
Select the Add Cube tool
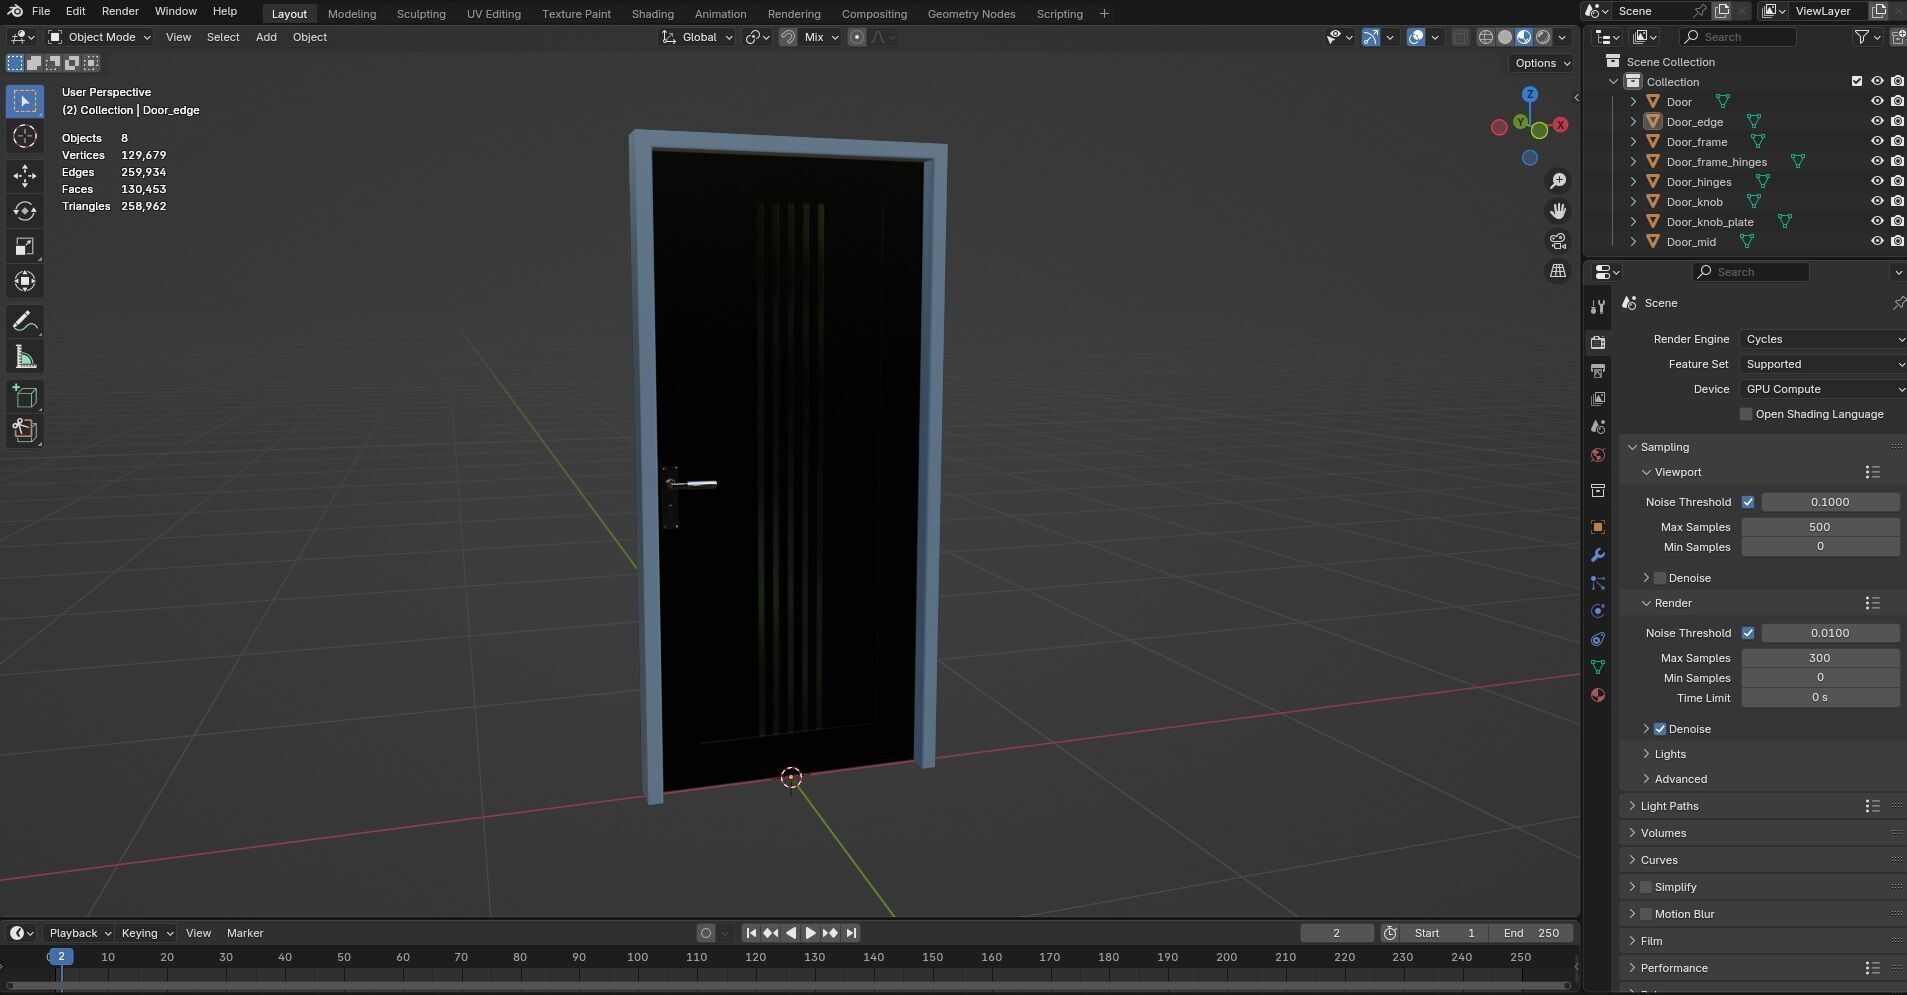25,397
